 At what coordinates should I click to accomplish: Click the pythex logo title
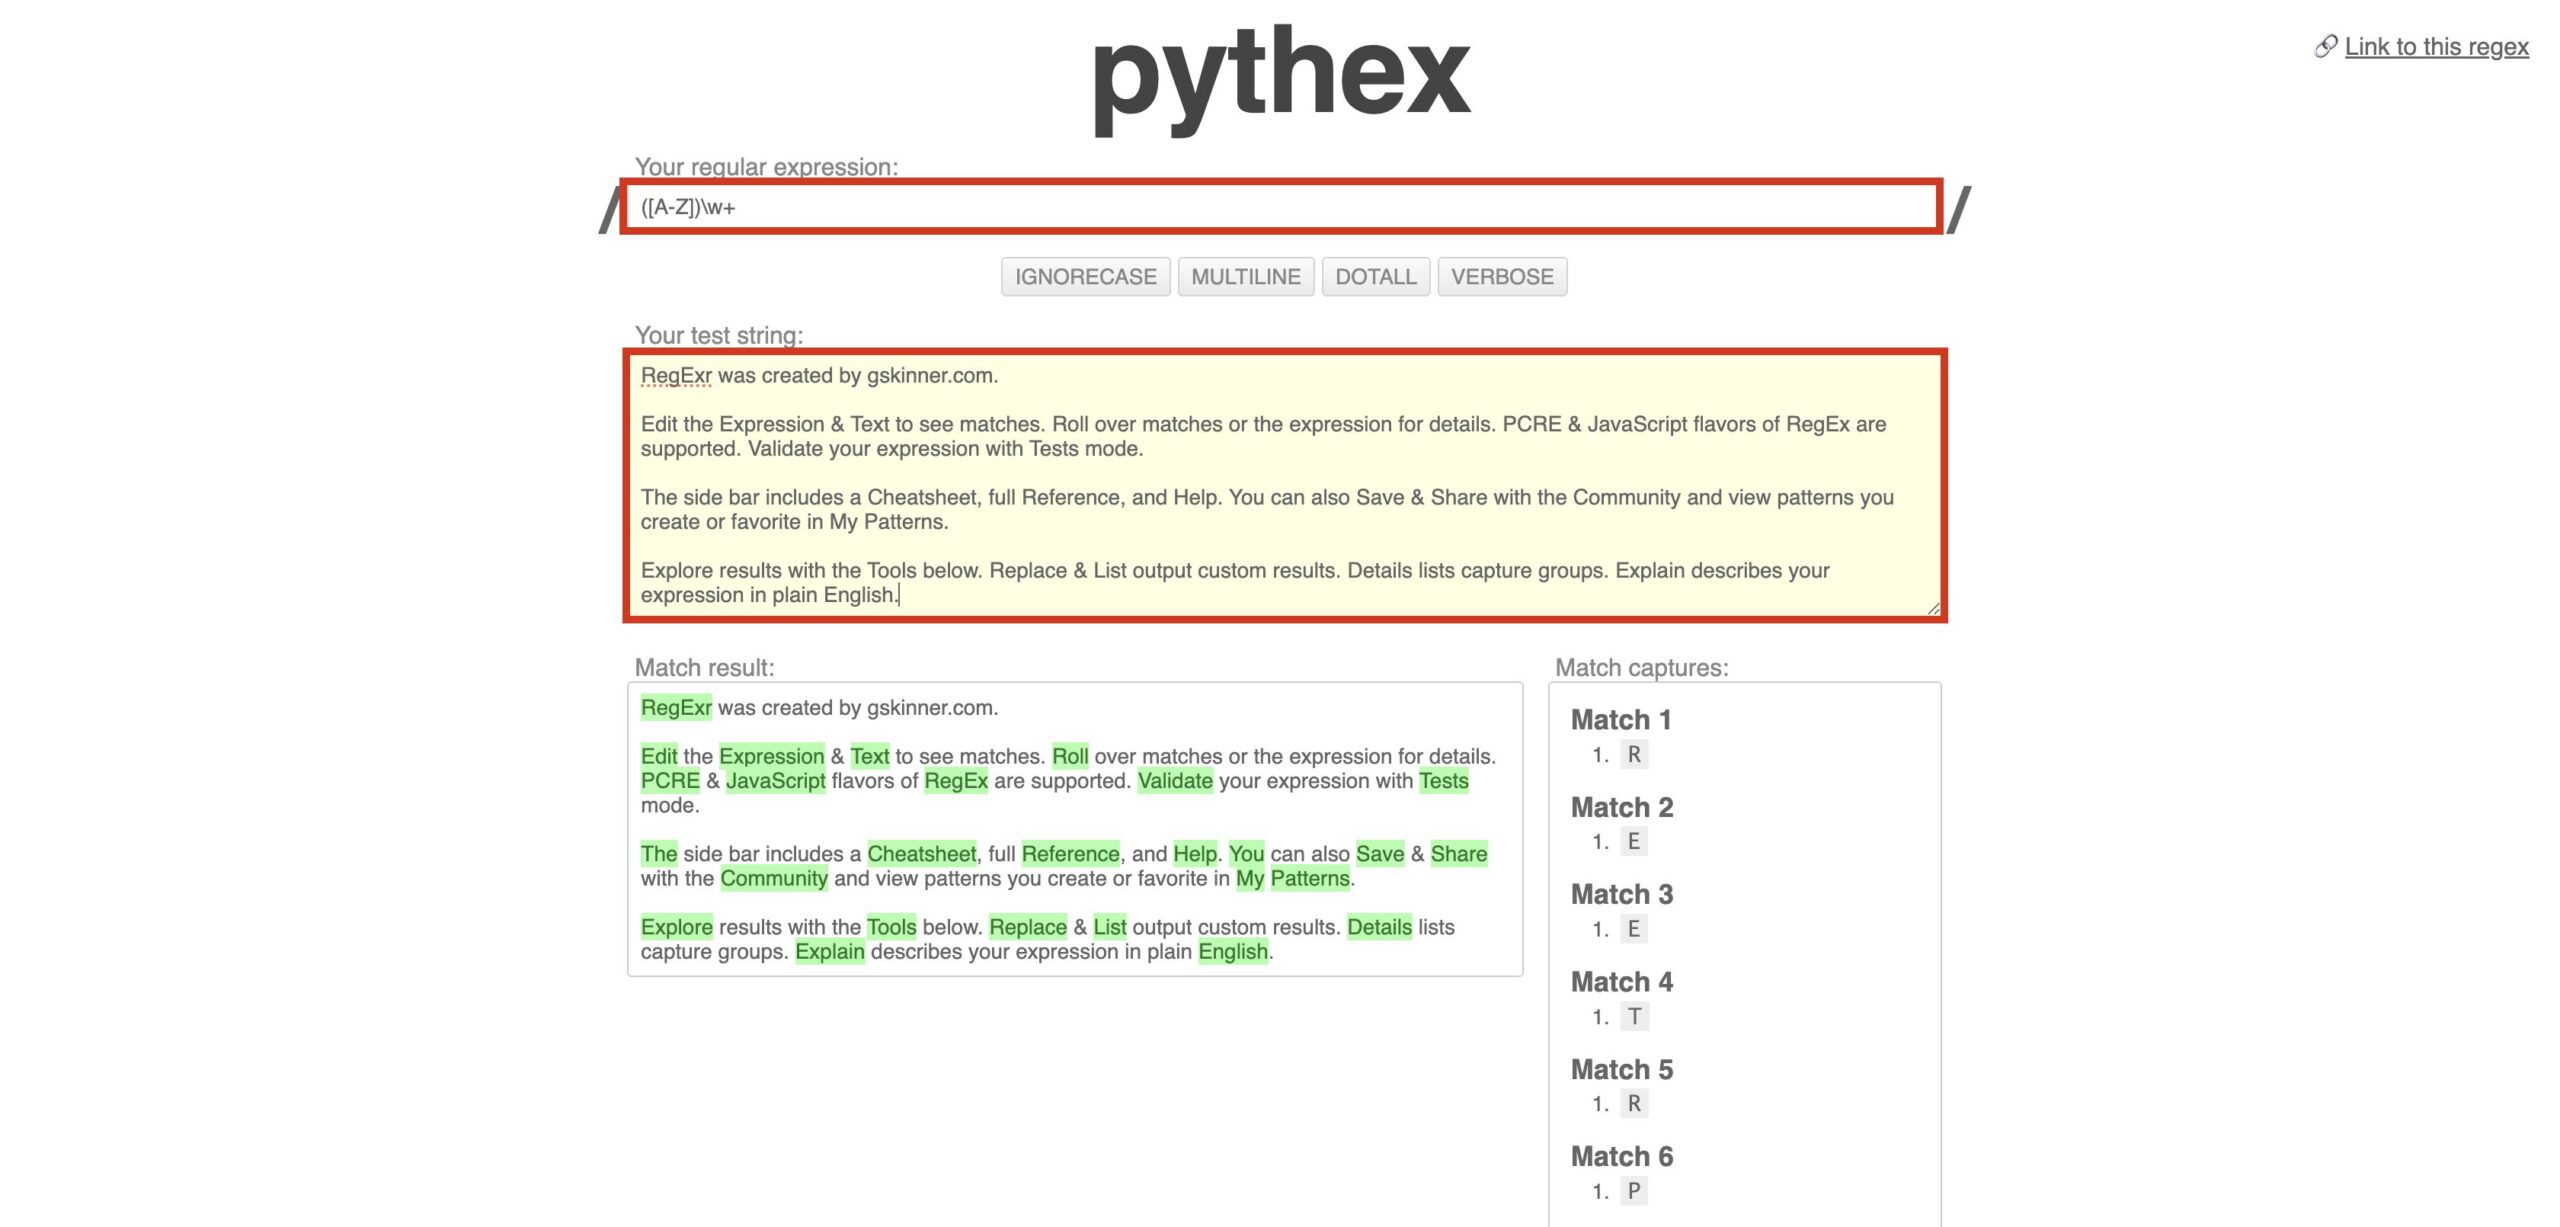(1281, 76)
